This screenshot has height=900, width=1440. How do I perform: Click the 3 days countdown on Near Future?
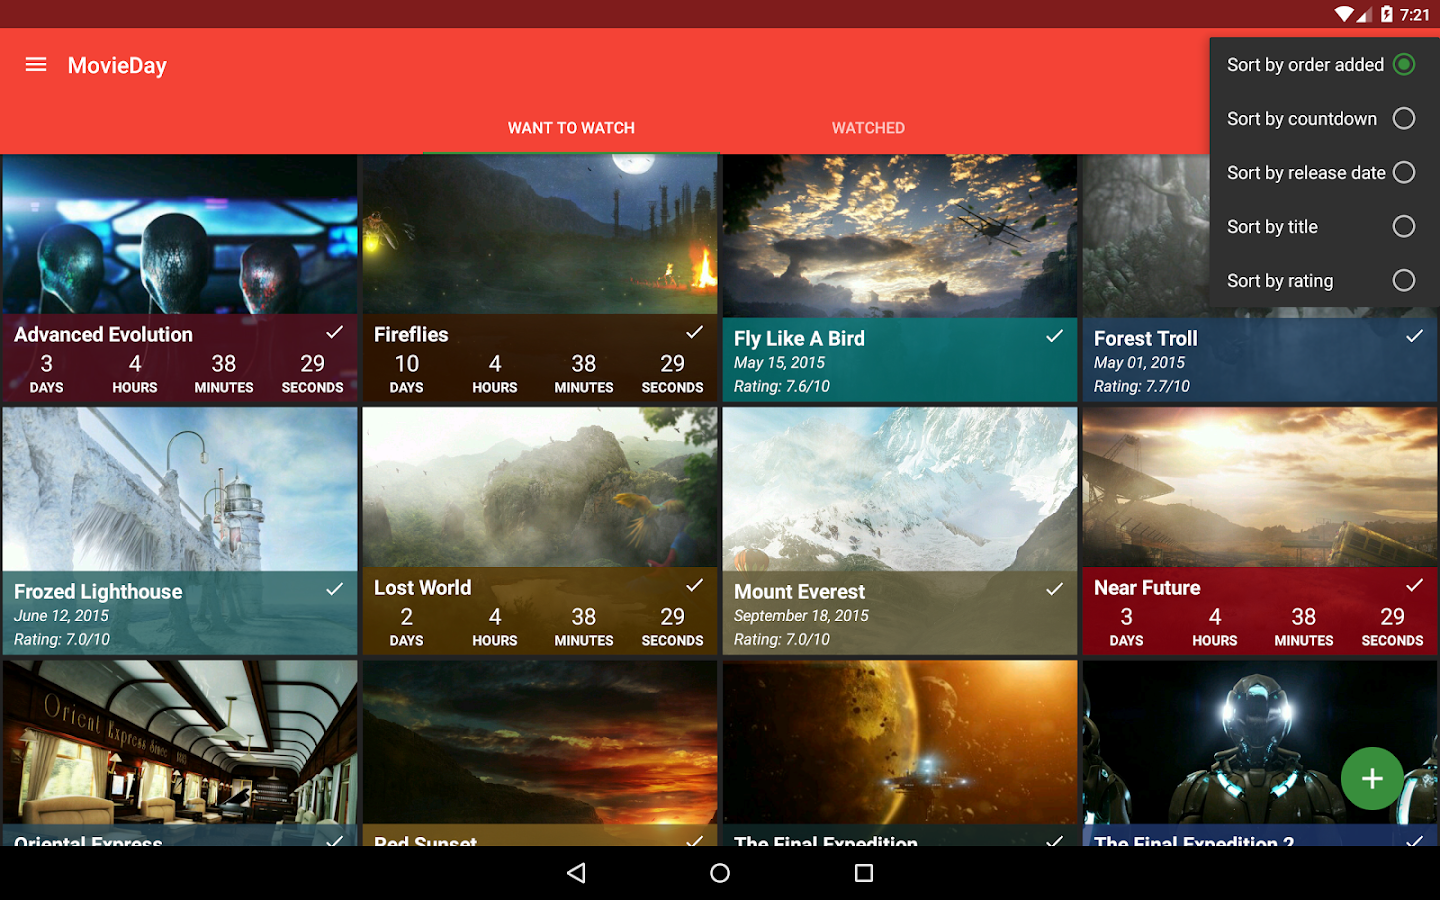[x=1127, y=626]
